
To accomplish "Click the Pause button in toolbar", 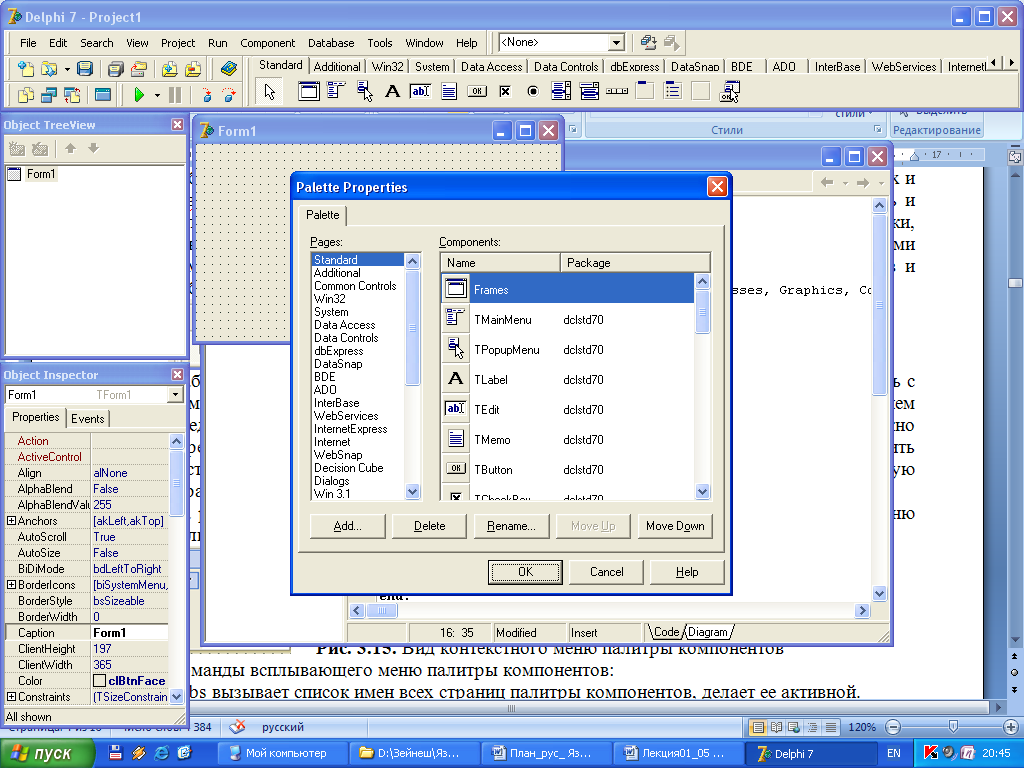I will (175, 95).
